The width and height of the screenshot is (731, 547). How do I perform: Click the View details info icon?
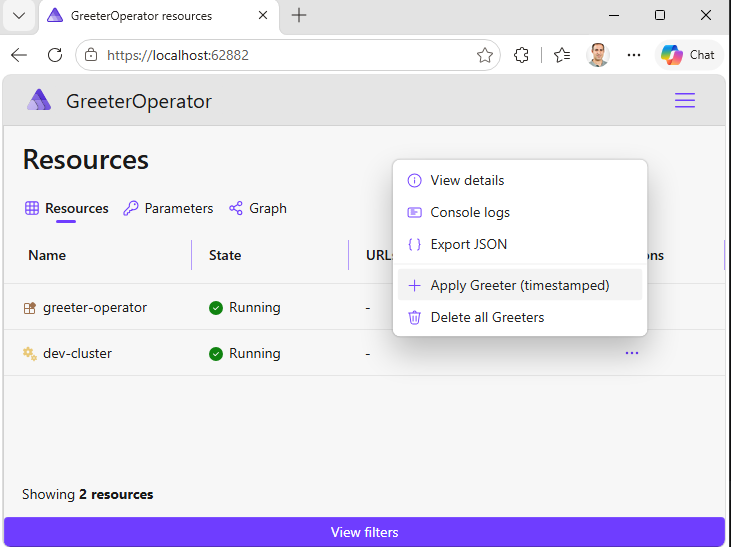tap(414, 180)
